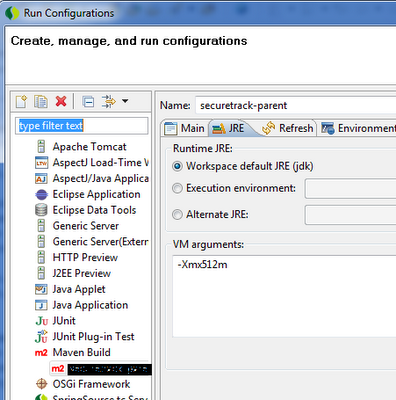Choose the Alternate JRE radio option

tap(177, 214)
